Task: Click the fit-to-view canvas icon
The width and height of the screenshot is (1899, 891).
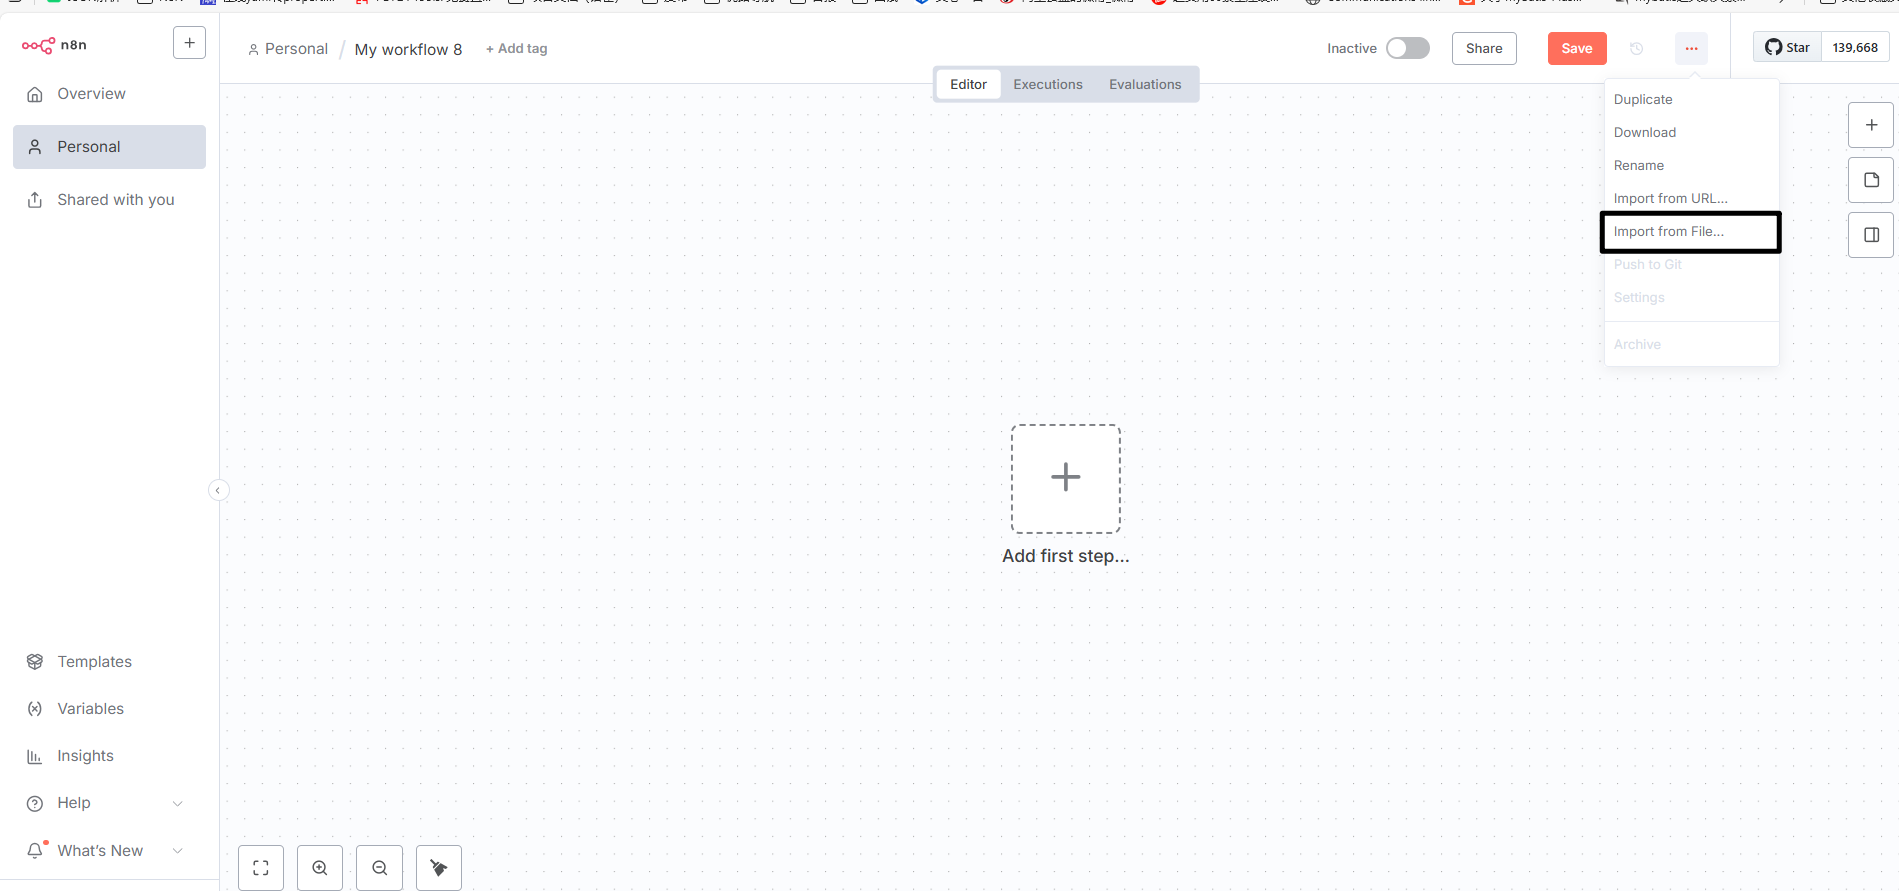Action: (261, 868)
